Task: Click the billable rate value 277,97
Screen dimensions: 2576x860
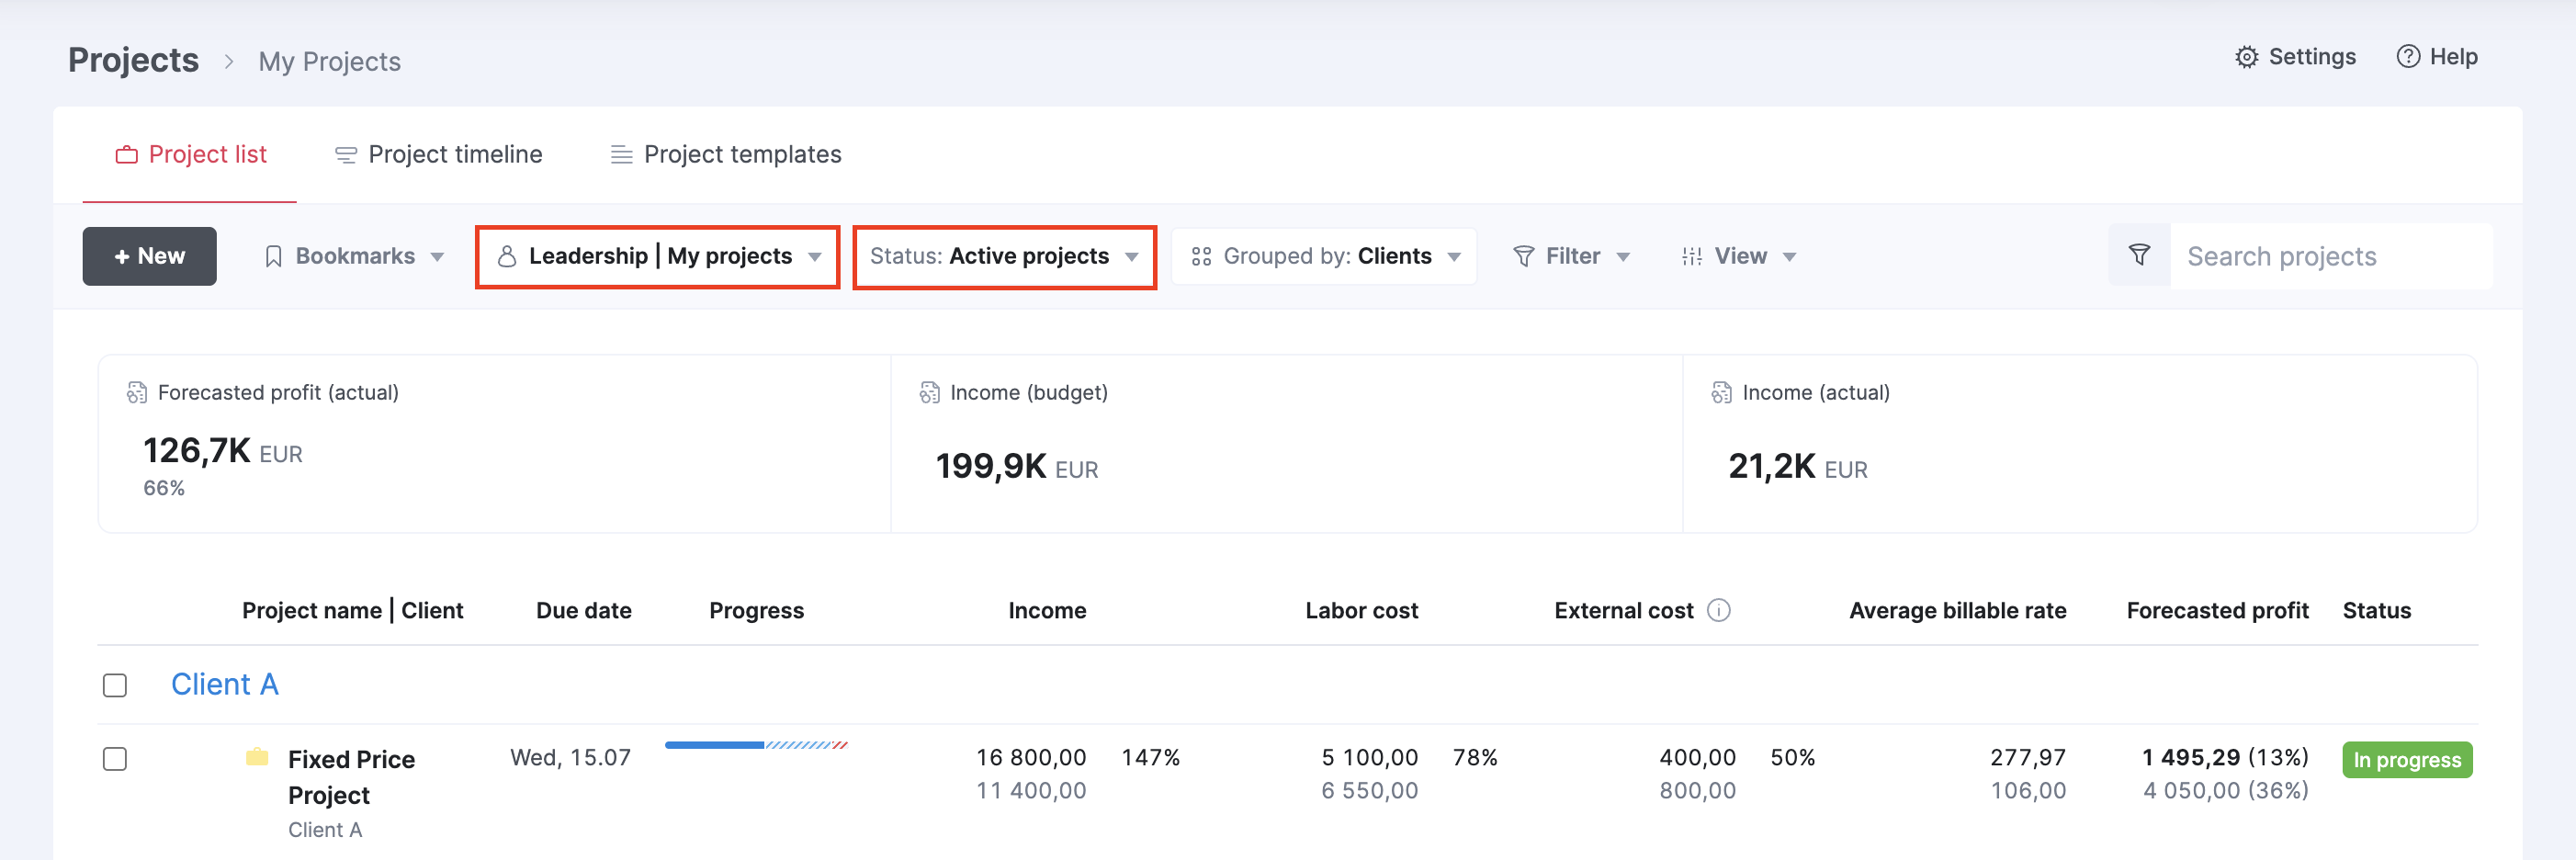Action: [x=2028, y=758]
